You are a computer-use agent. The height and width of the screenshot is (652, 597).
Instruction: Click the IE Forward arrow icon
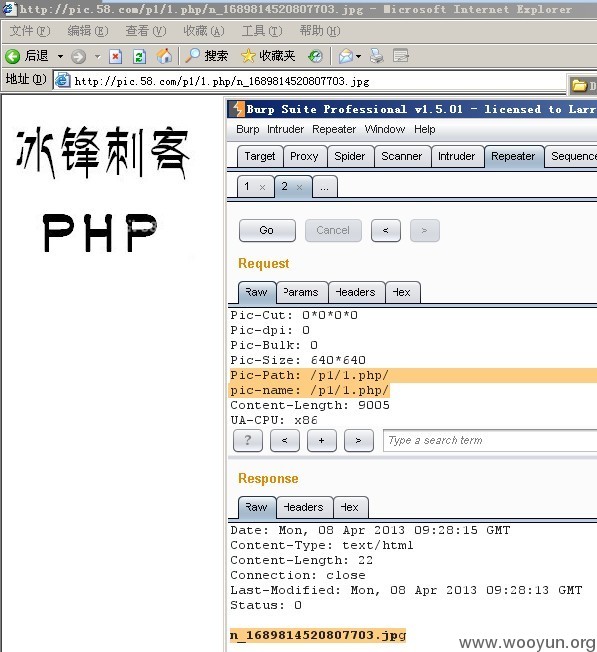[78, 56]
